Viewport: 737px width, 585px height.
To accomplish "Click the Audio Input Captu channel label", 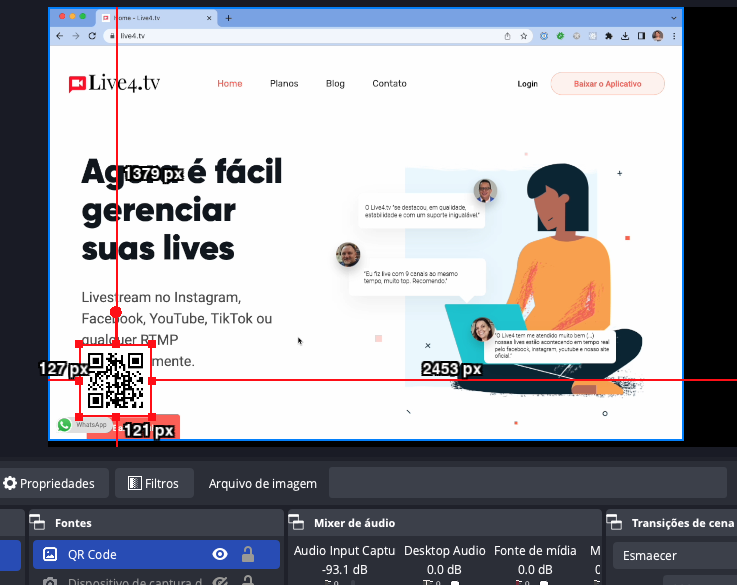I will tap(344, 551).
